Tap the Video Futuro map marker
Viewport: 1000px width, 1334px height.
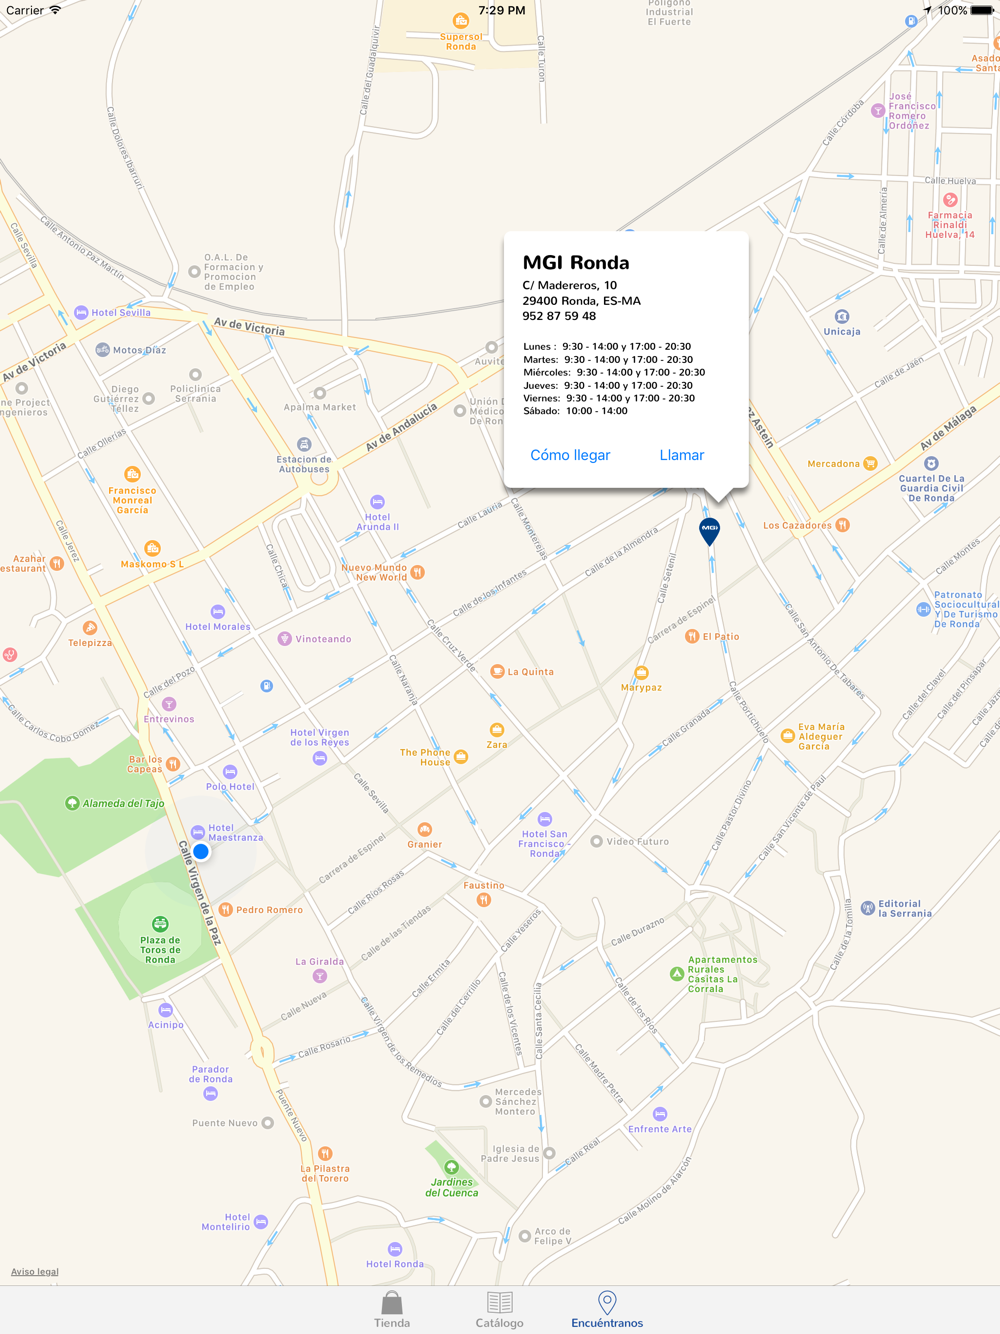(597, 842)
